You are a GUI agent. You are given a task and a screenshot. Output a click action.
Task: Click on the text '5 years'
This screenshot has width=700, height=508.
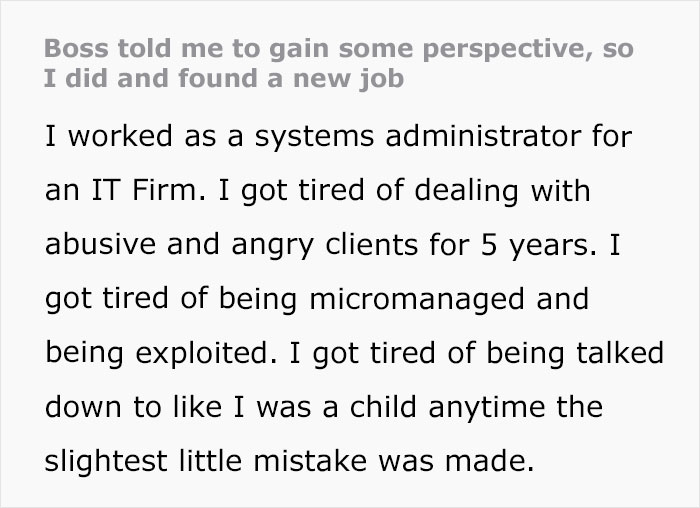(x=534, y=246)
